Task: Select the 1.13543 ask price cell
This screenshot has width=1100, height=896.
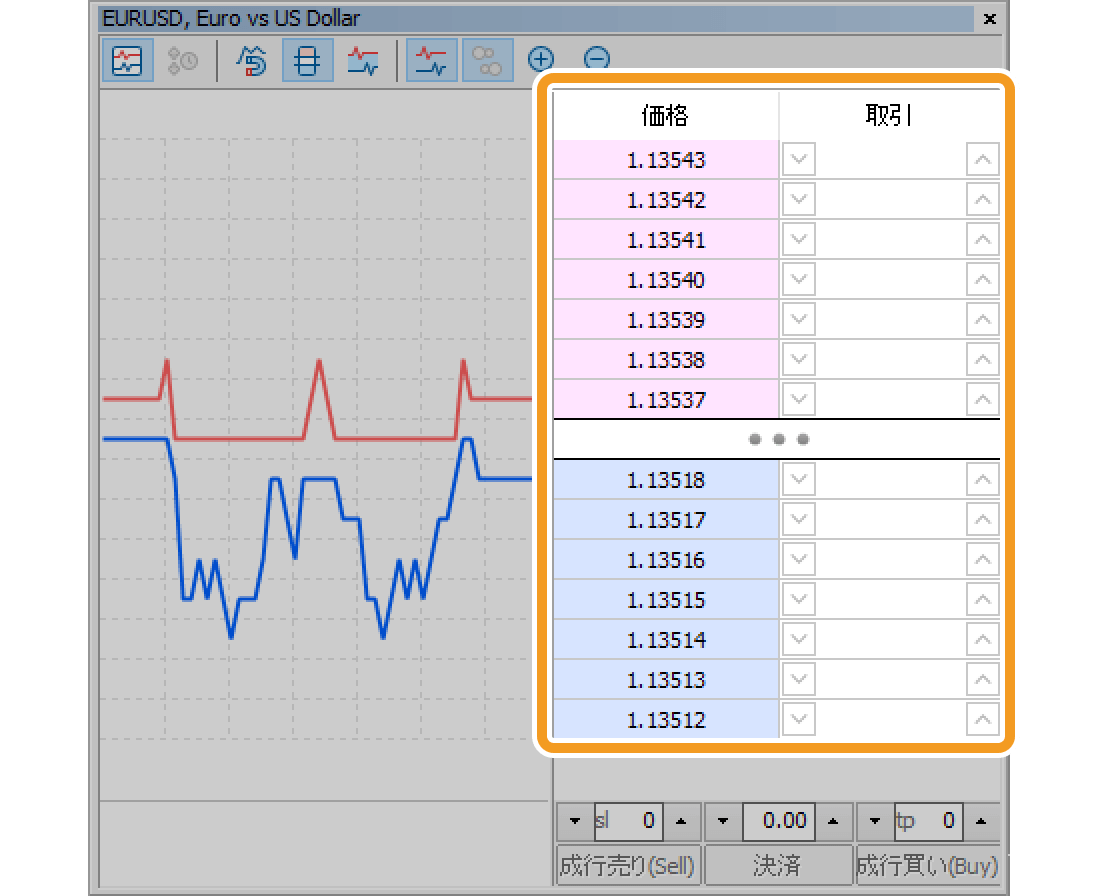Action: pyautogui.click(x=666, y=160)
